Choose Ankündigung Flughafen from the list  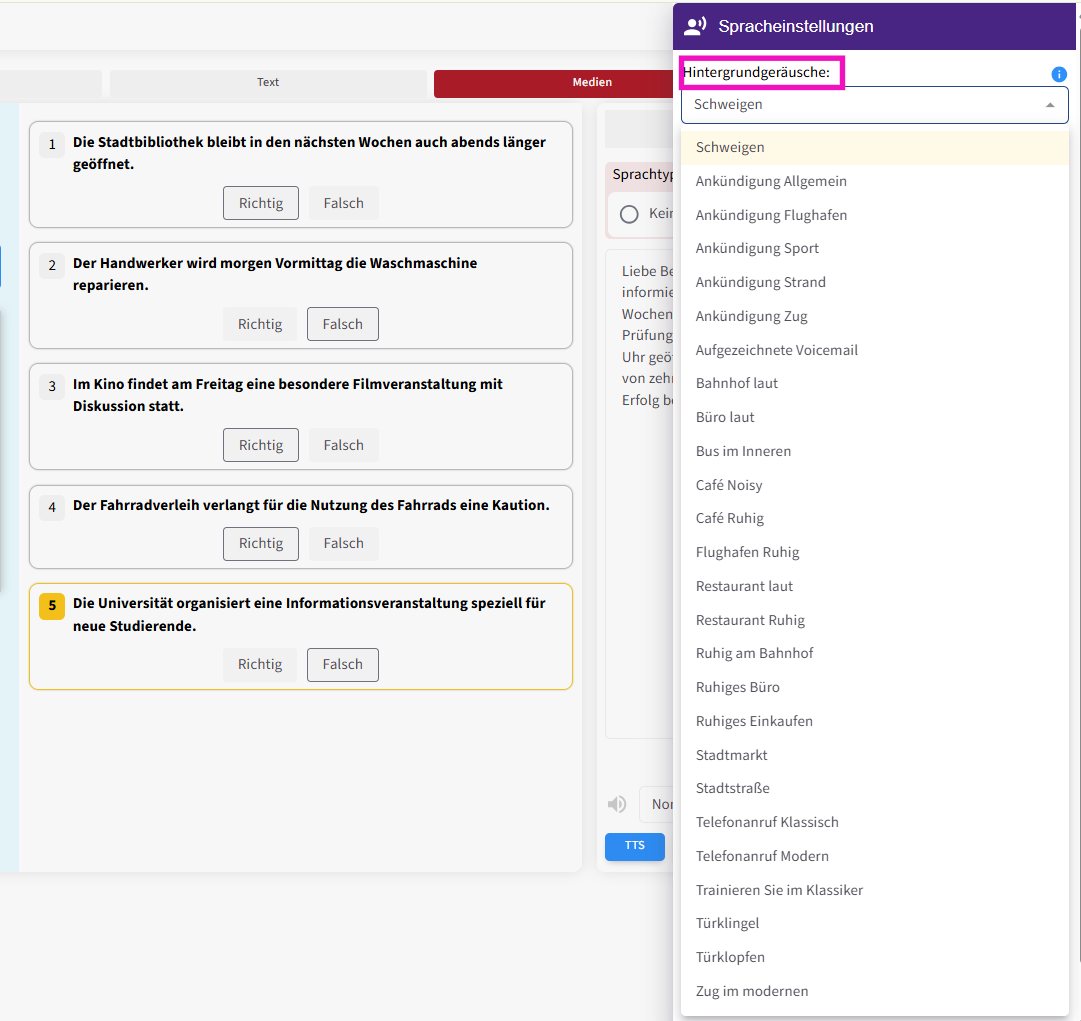771,215
